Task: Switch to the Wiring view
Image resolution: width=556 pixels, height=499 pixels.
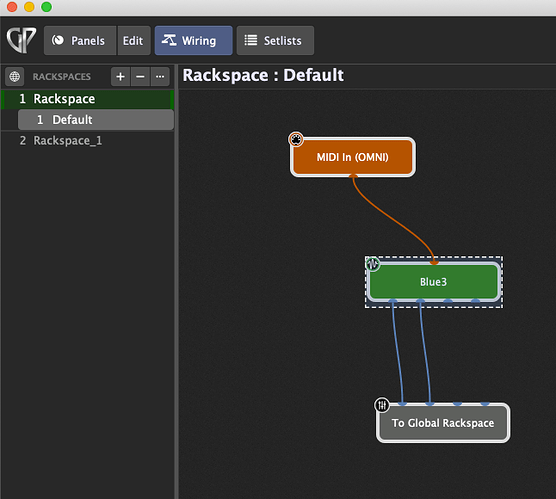Action: [194, 40]
